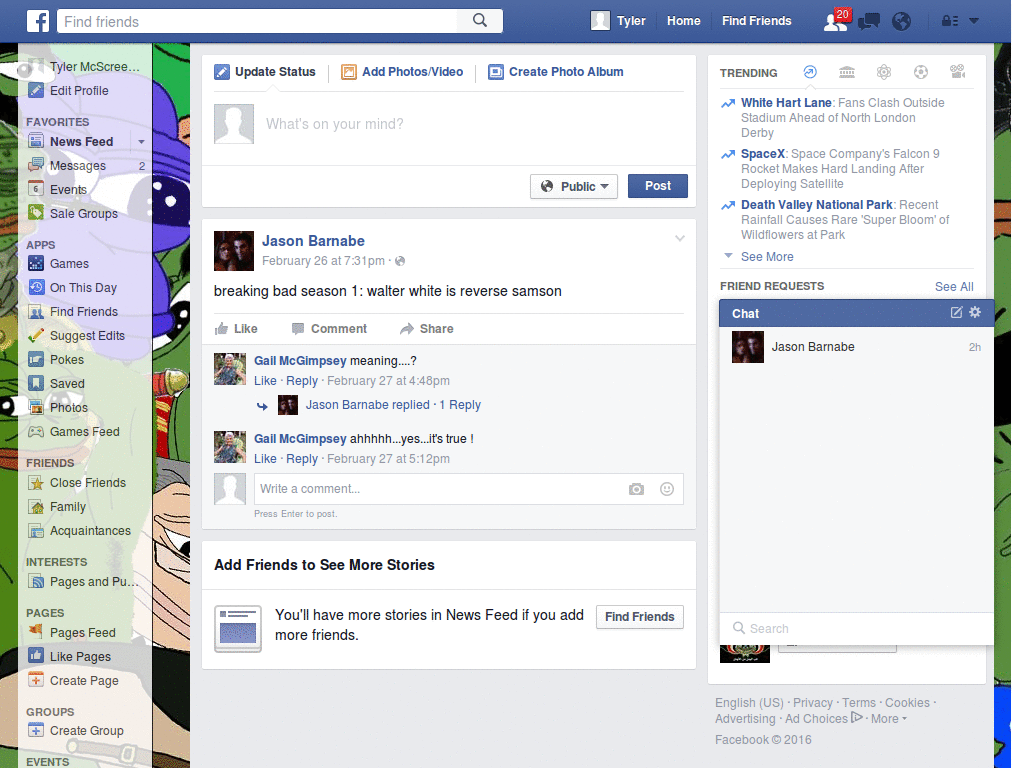Go to Home in top bar

[x=684, y=21]
